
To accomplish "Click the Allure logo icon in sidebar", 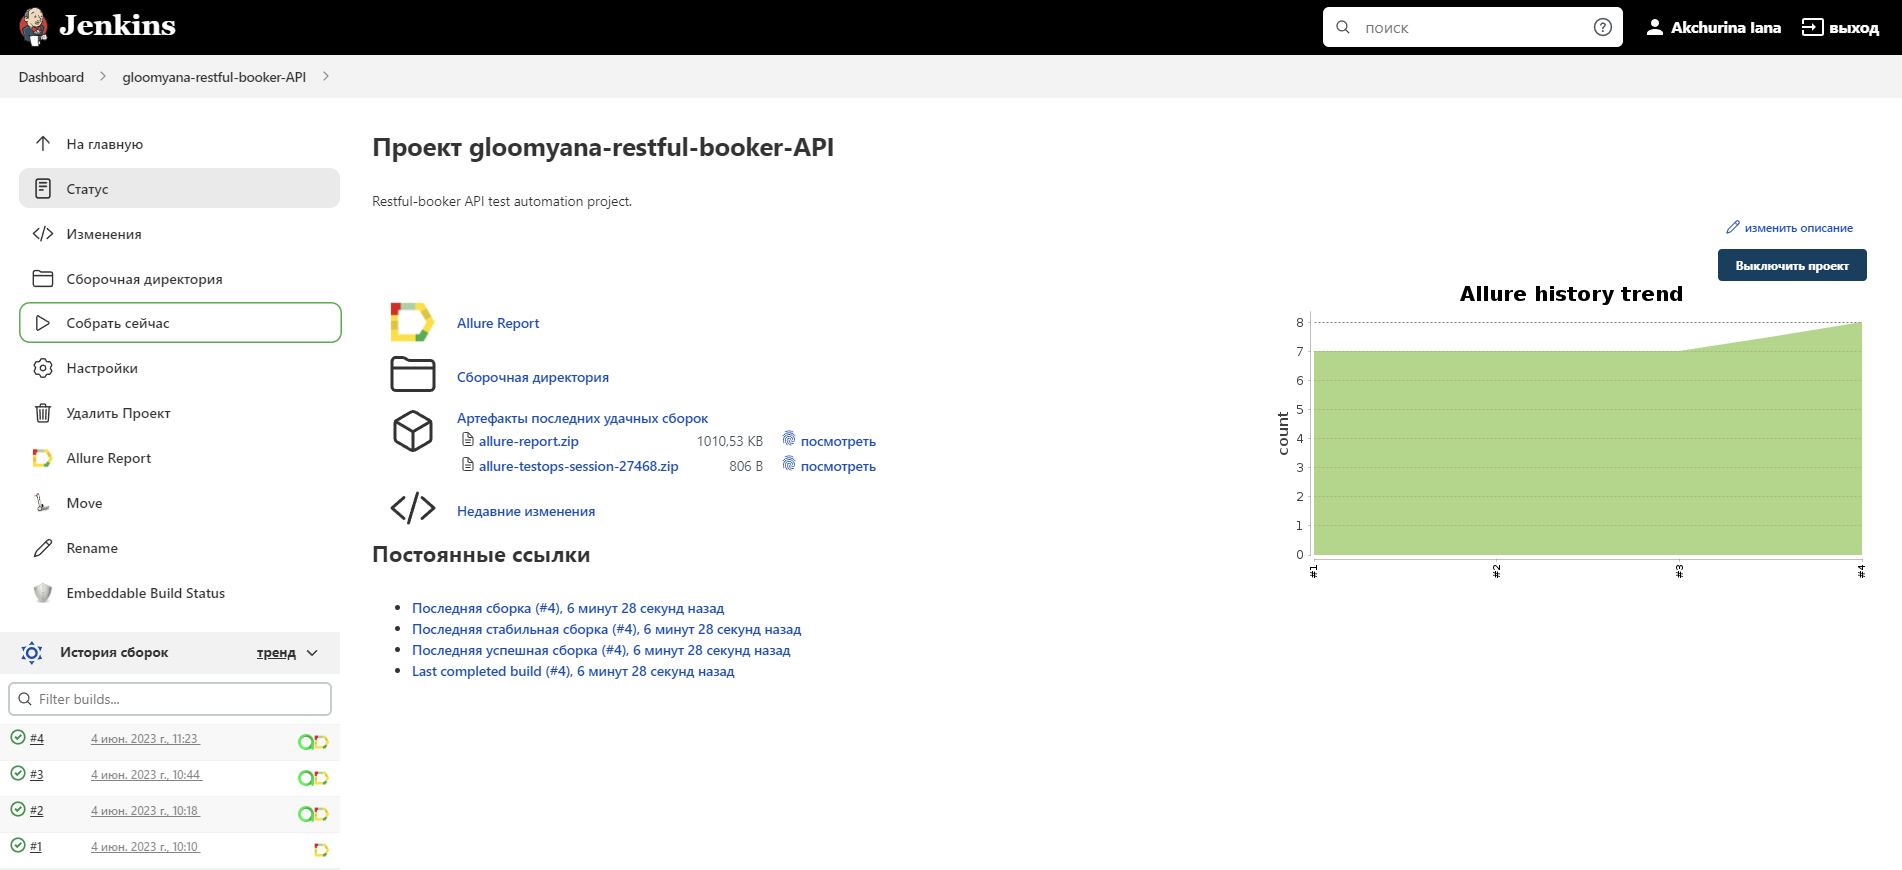I will 43,458.
